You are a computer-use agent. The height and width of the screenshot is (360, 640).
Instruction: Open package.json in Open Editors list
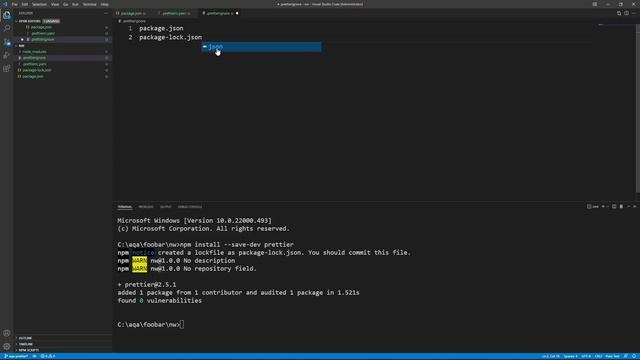tap(41, 27)
